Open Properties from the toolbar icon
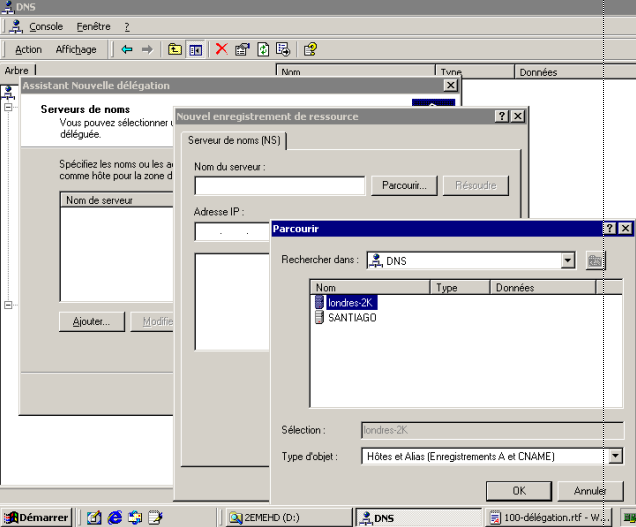636x527 pixels. click(242, 49)
